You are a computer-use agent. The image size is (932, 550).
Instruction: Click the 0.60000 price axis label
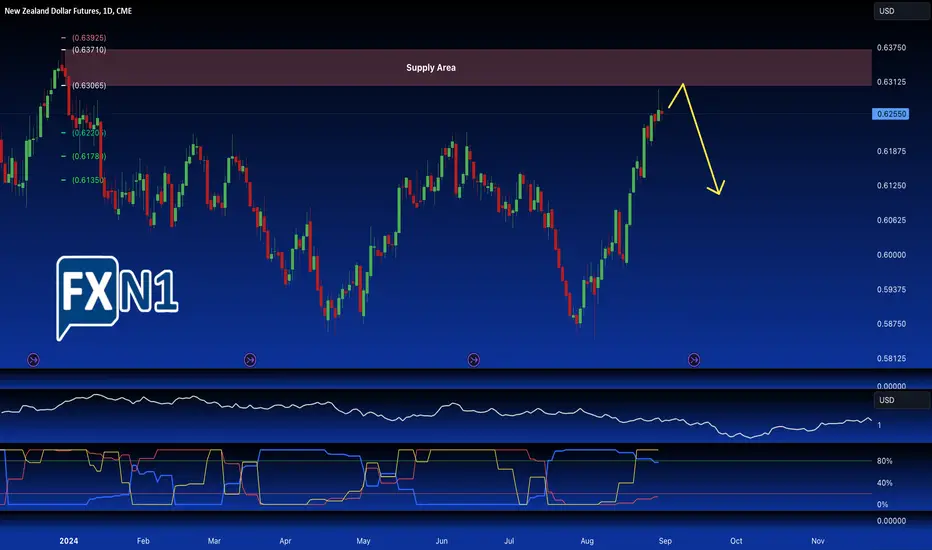[892, 255]
